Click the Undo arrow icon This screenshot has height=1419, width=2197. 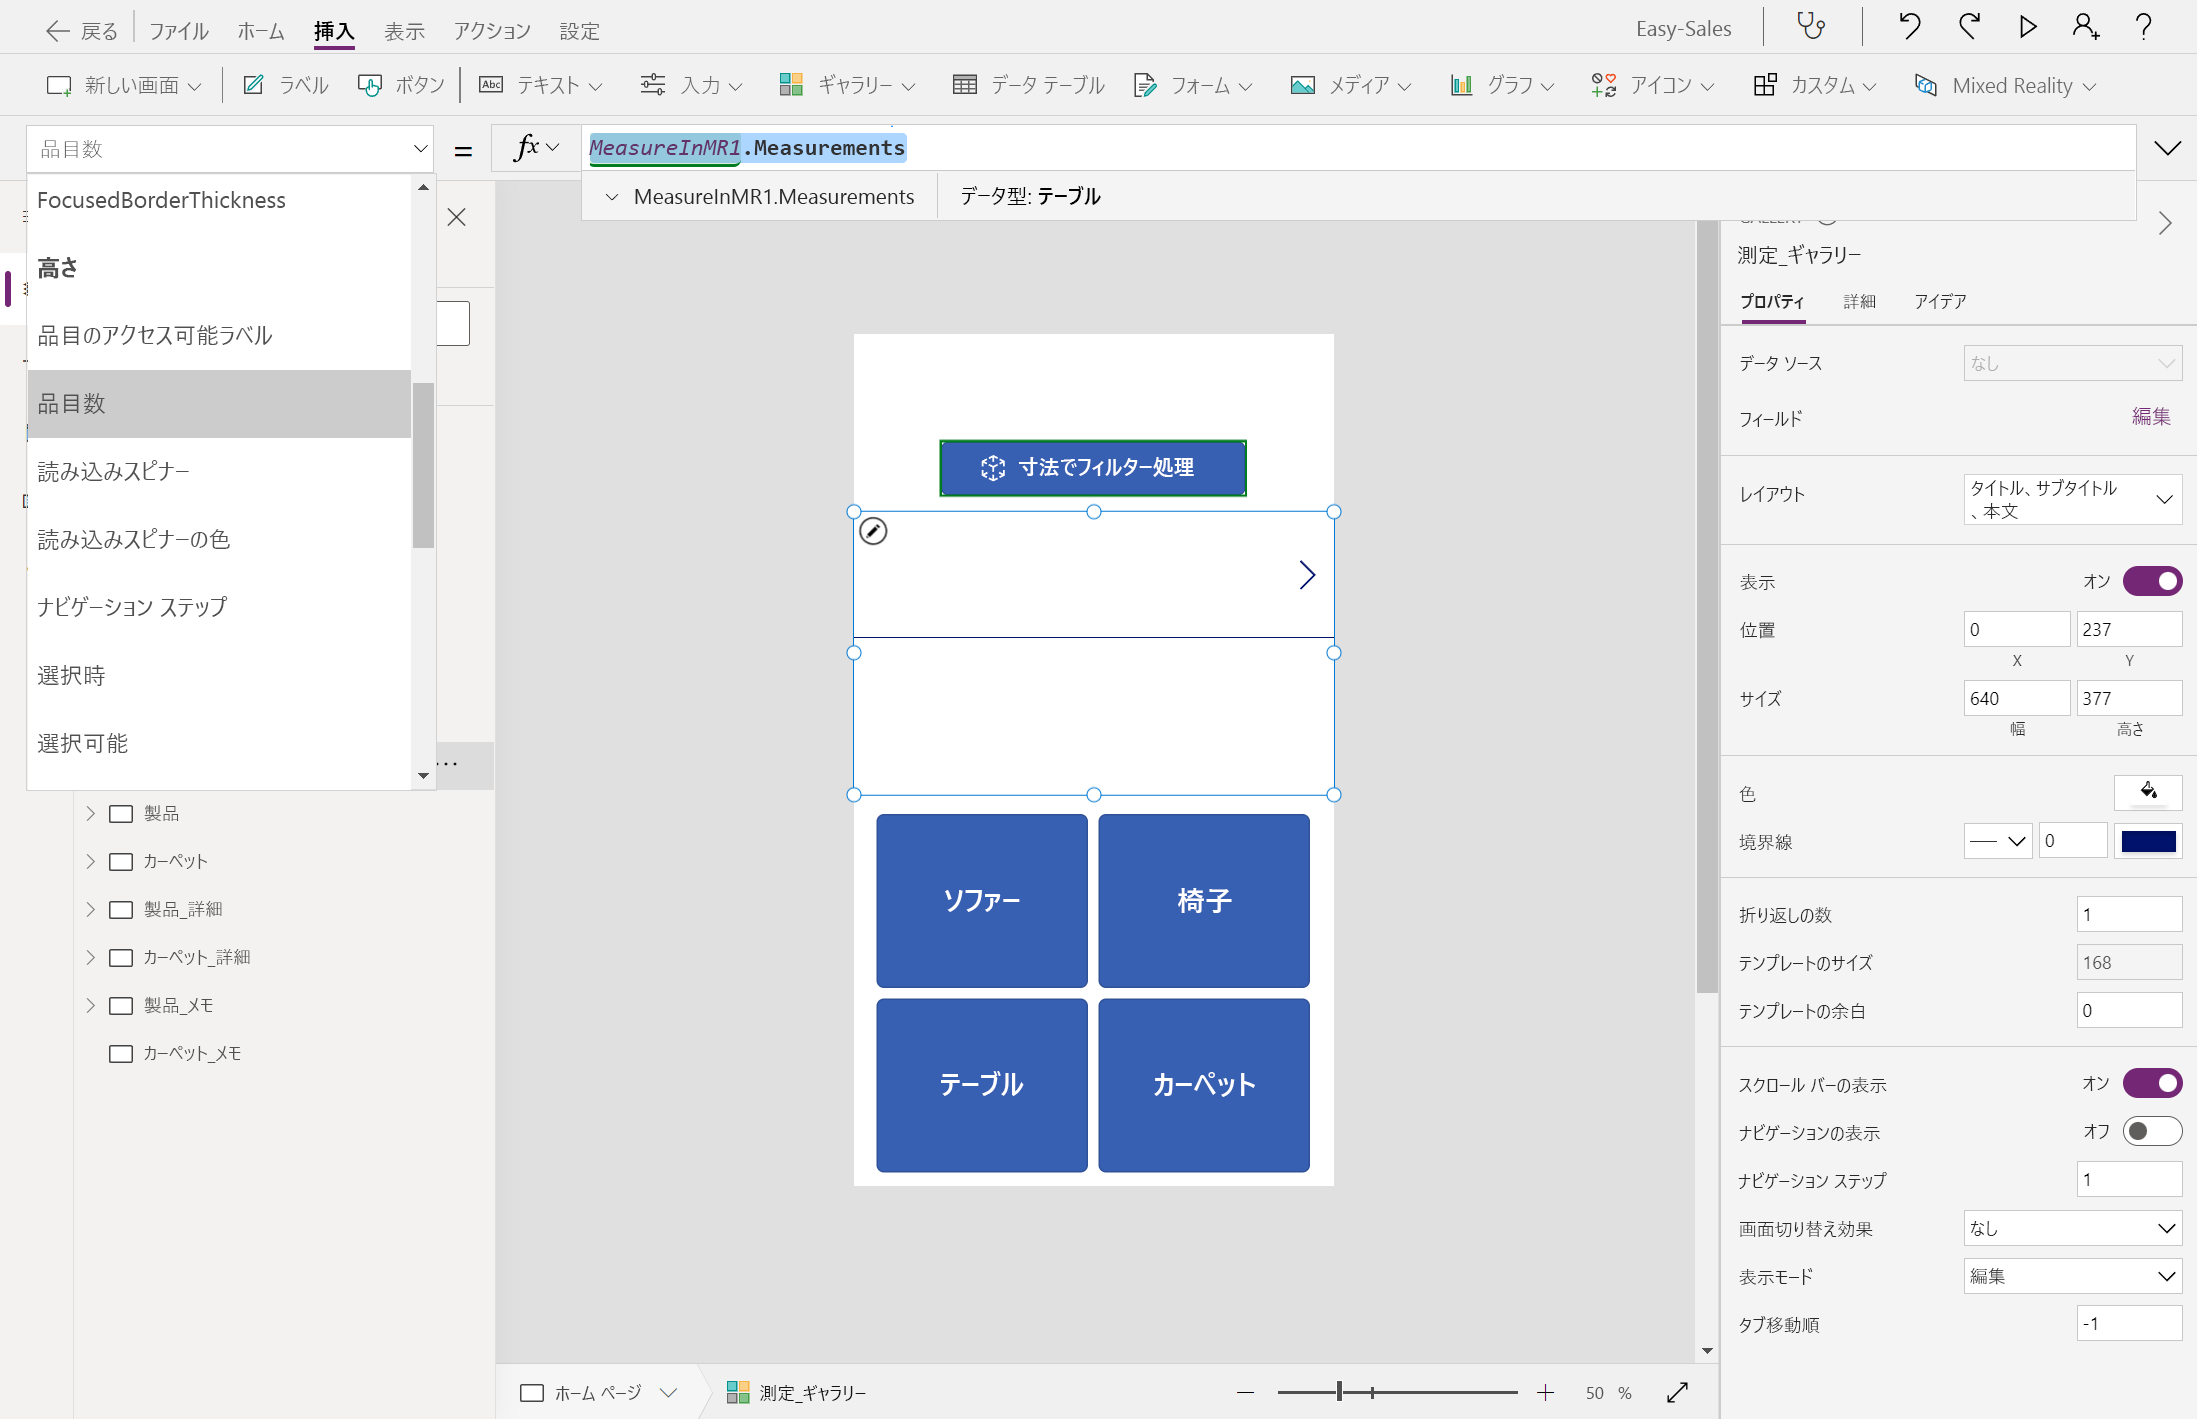pyautogui.click(x=1909, y=26)
